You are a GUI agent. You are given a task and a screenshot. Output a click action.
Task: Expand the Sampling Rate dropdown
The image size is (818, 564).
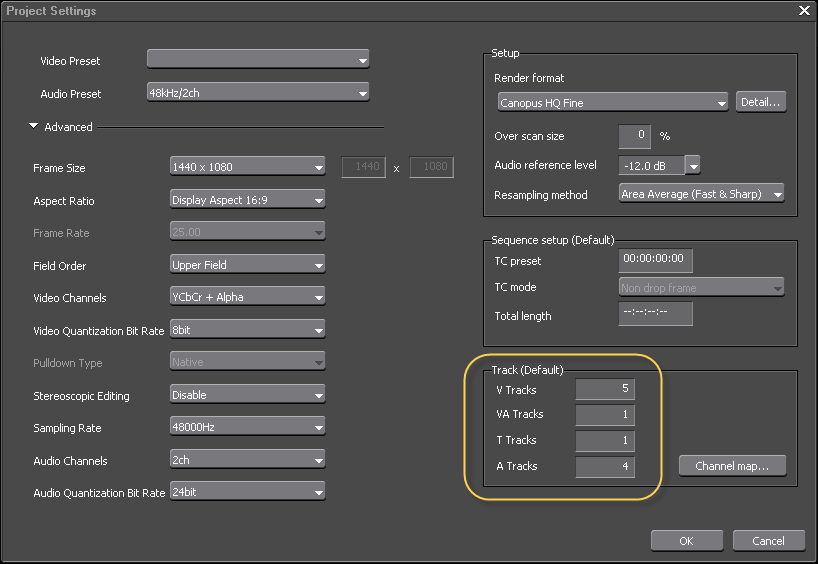(x=248, y=427)
